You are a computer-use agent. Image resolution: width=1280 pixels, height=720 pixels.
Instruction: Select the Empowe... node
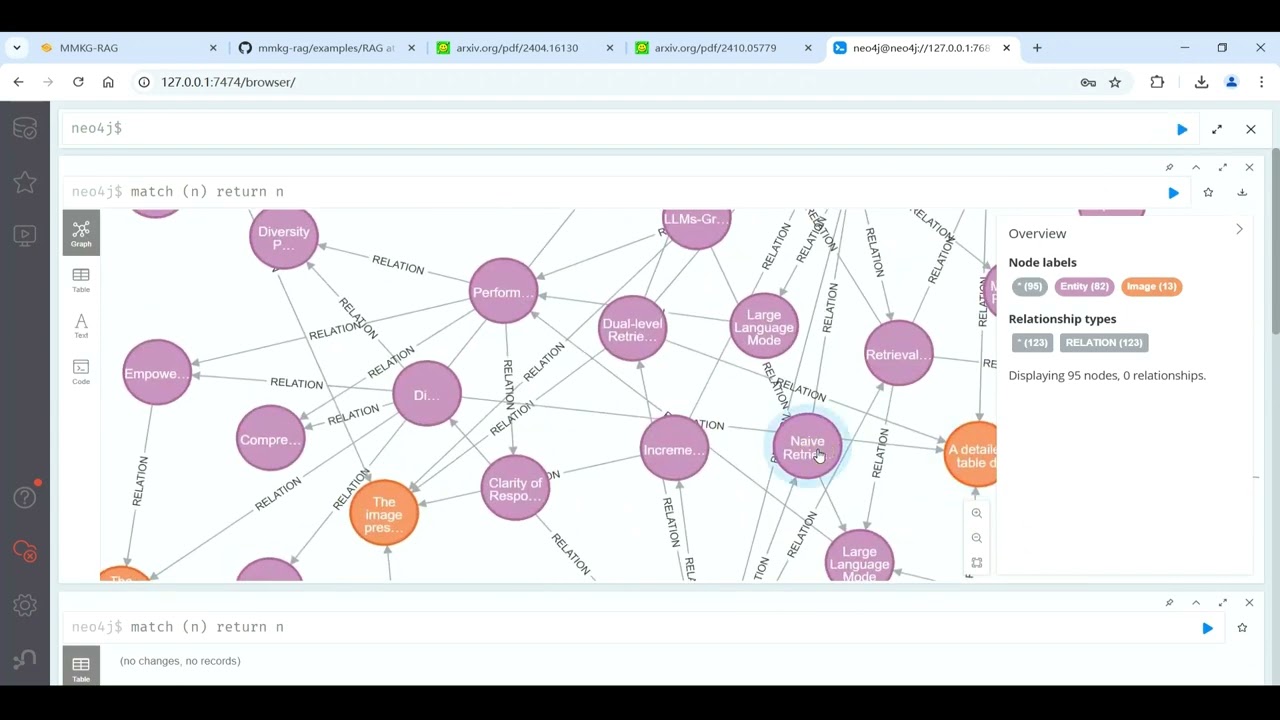pos(157,373)
